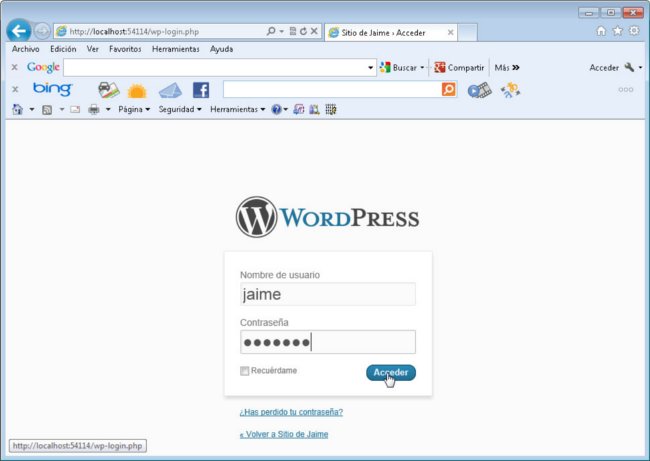This screenshot has width=650, height=461.
Task: Click the orange Bing search button
Action: click(x=449, y=89)
